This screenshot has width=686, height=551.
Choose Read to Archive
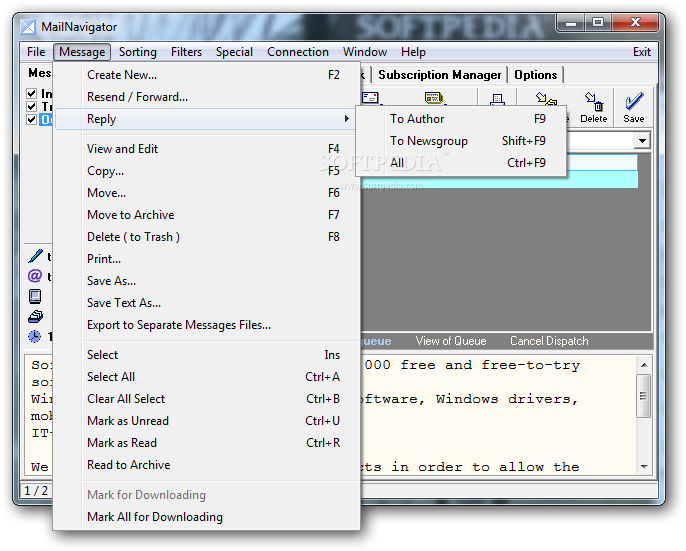206,465
